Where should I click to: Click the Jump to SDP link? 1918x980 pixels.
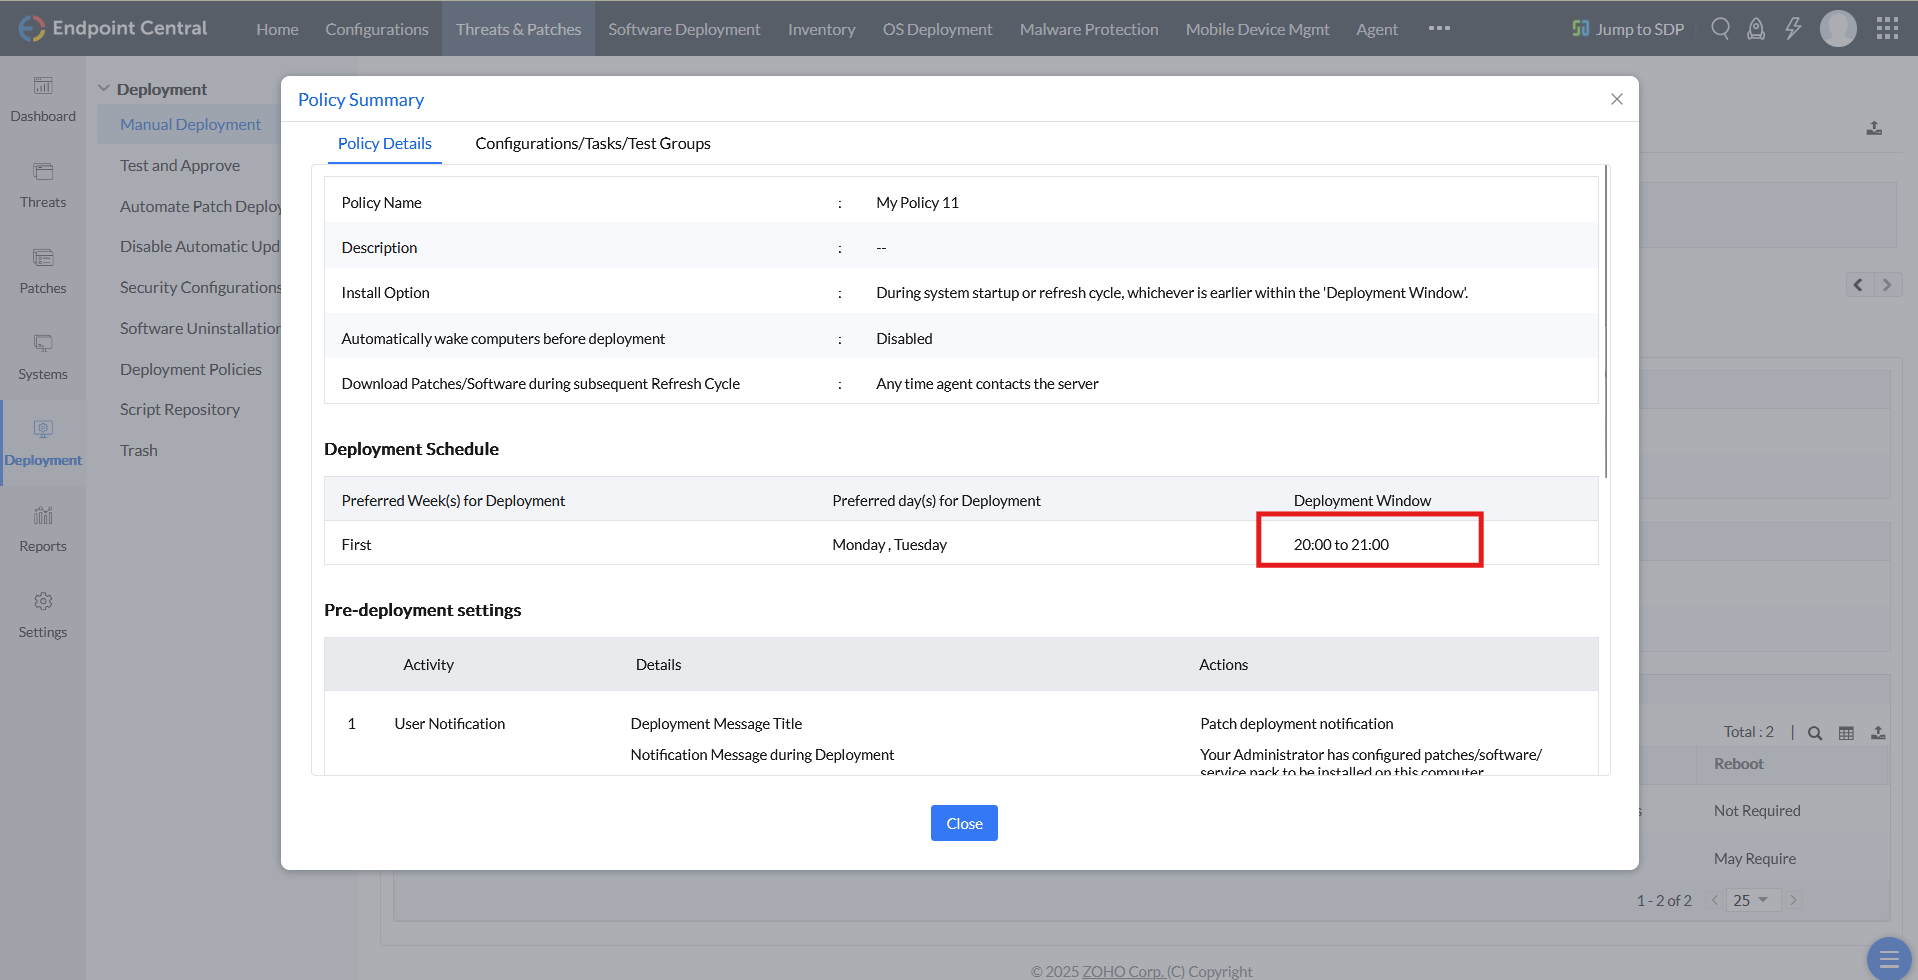tap(1628, 29)
